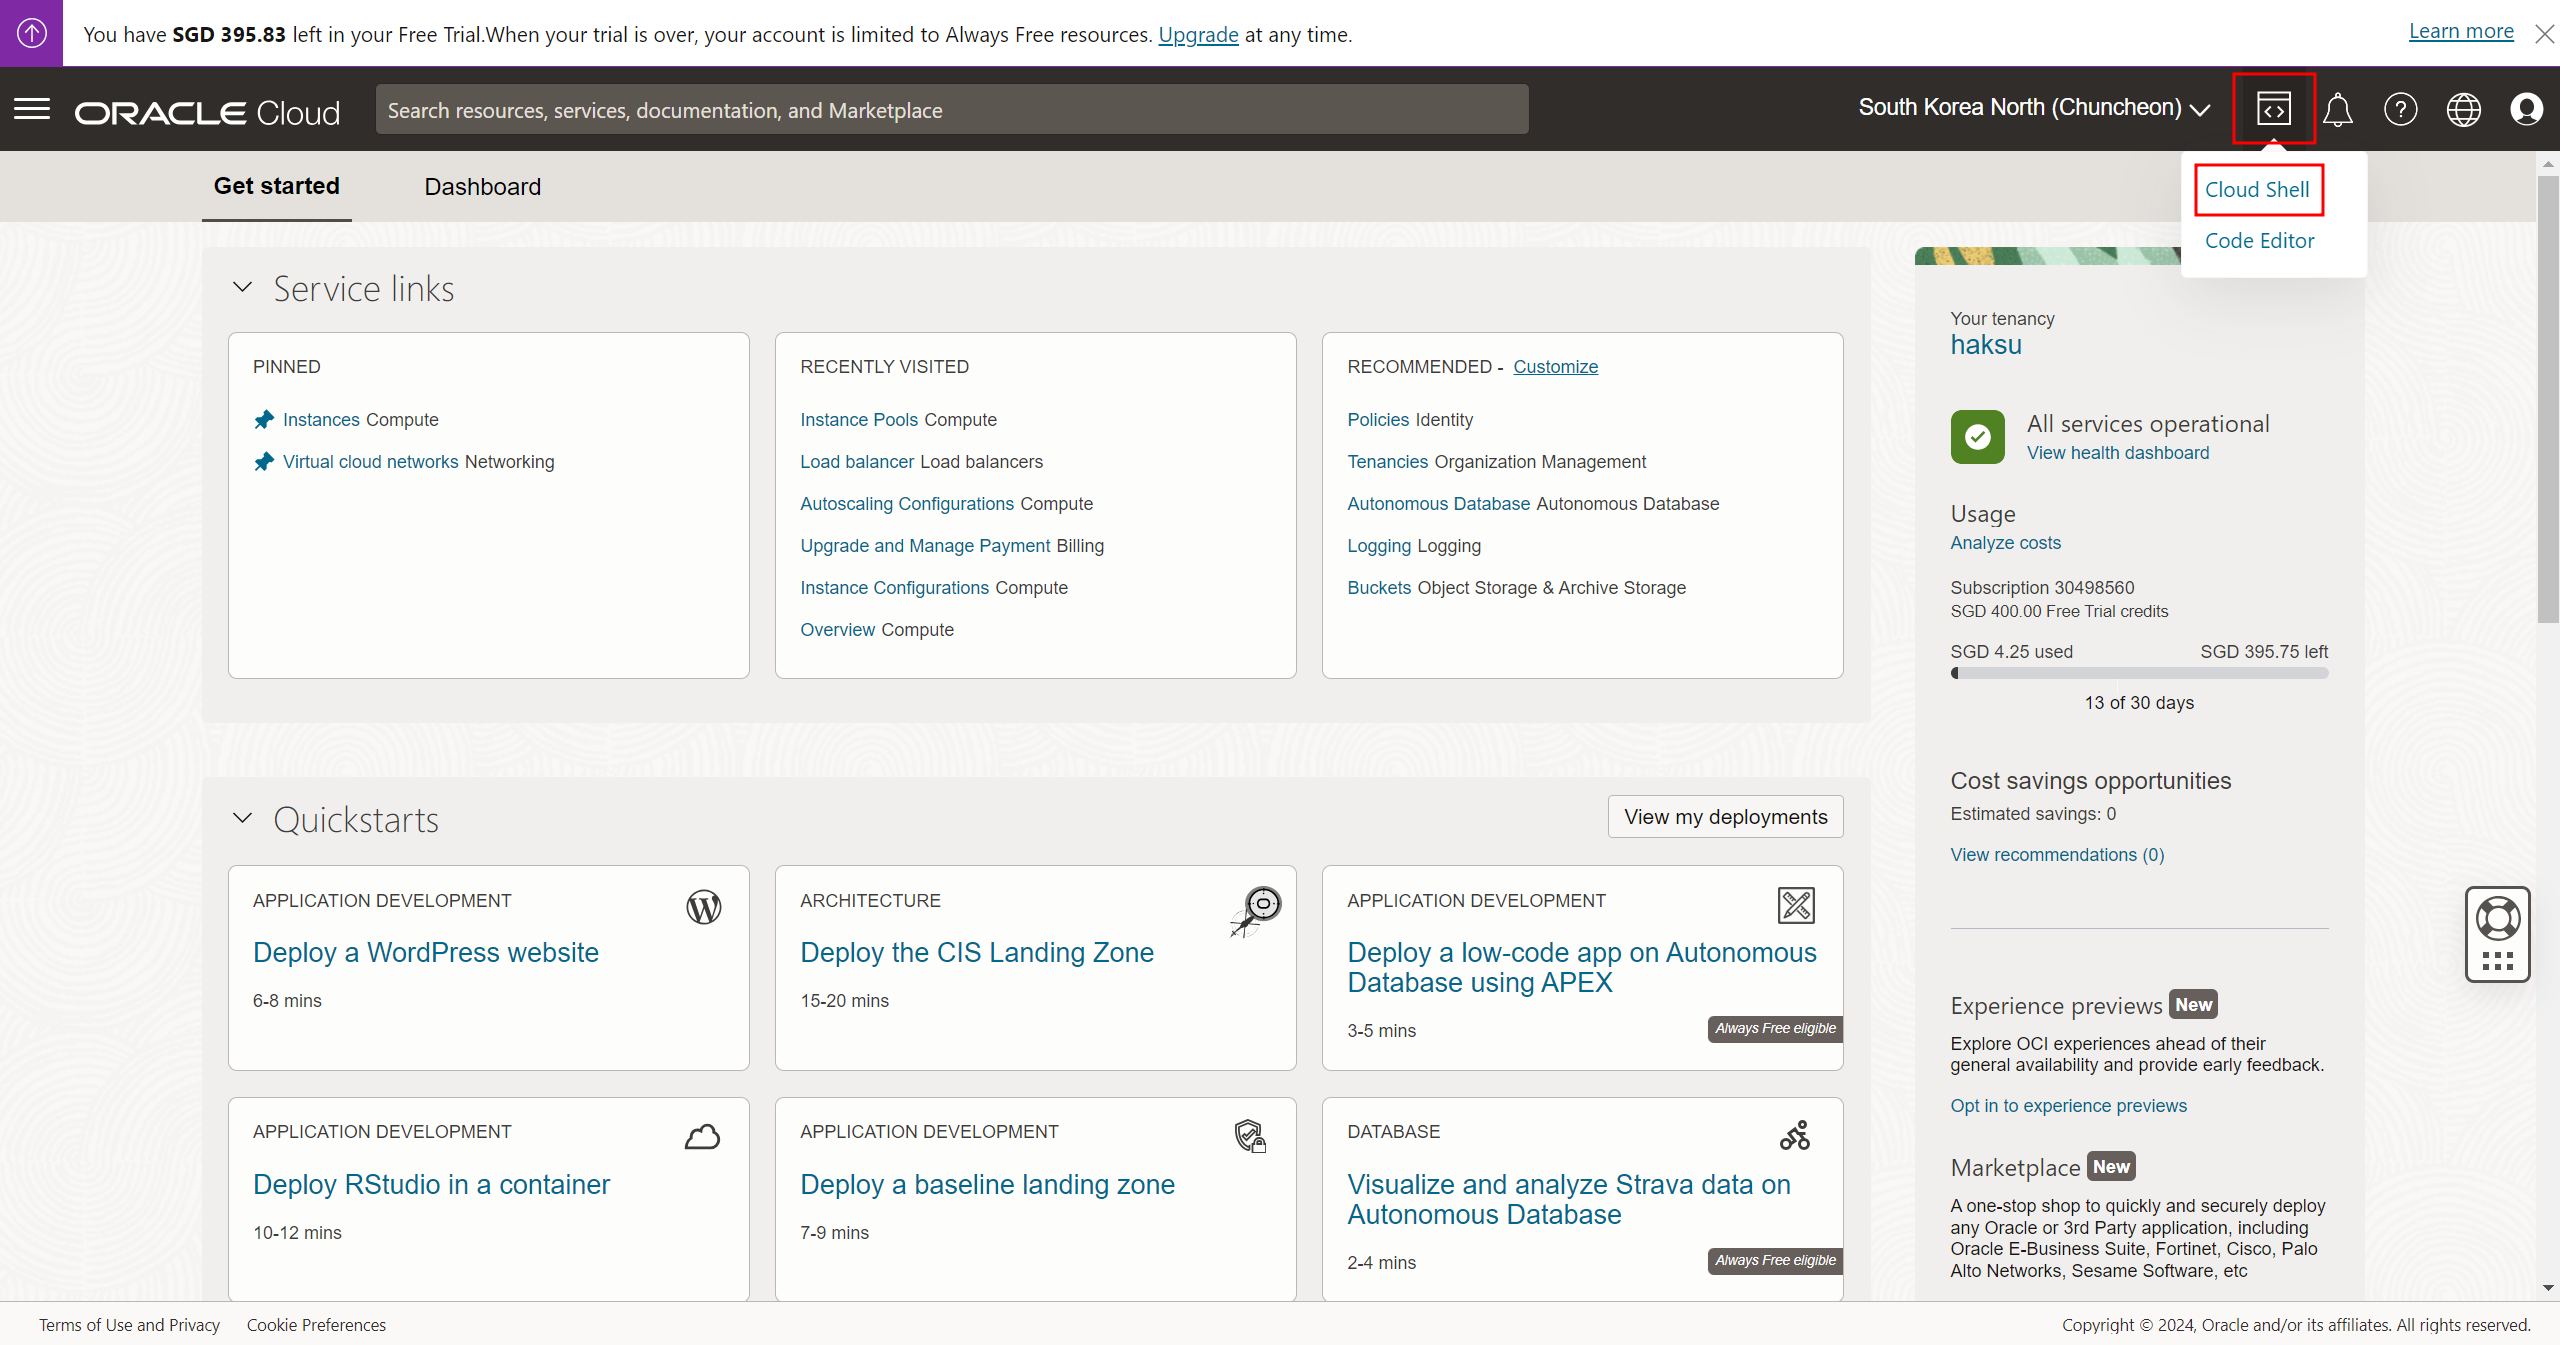Click the support lifebuoy floating icon
This screenshot has width=2560, height=1345.
coord(2497,920)
